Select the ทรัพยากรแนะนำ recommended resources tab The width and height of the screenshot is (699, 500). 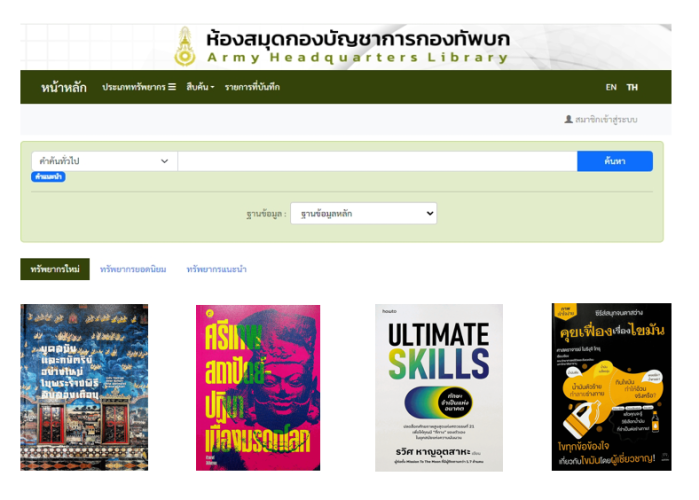pyautogui.click(x=216, y=269)
